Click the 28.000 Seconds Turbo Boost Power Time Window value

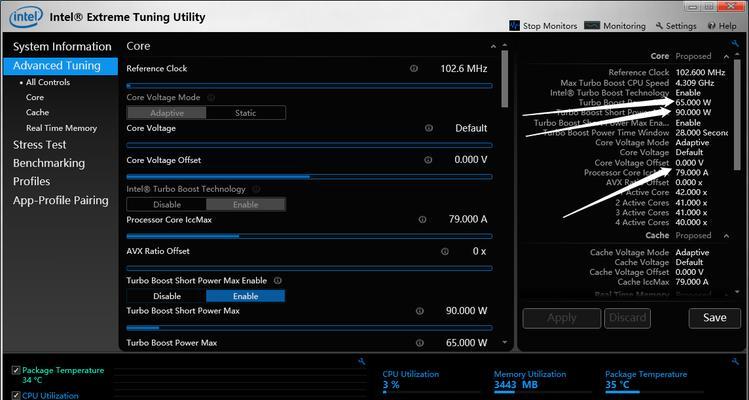click(702, 133)
